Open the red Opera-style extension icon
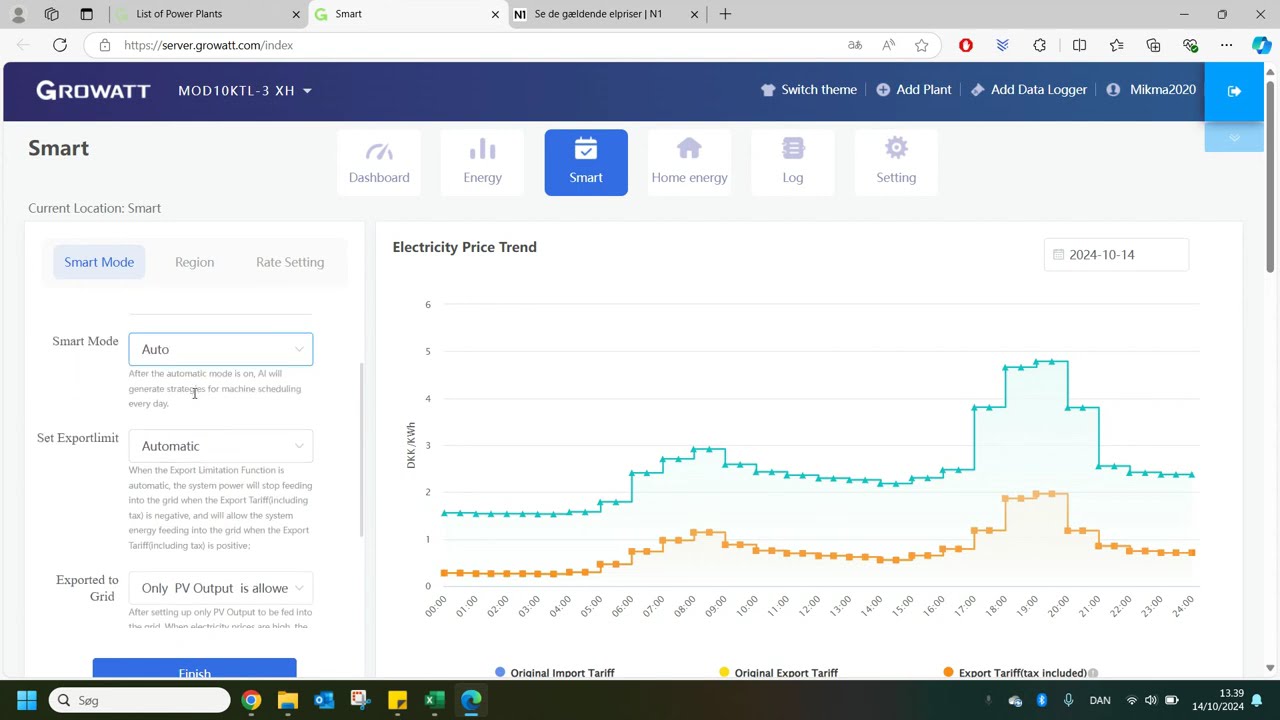This screenshot has width=1280, height=720. point(965,45)
